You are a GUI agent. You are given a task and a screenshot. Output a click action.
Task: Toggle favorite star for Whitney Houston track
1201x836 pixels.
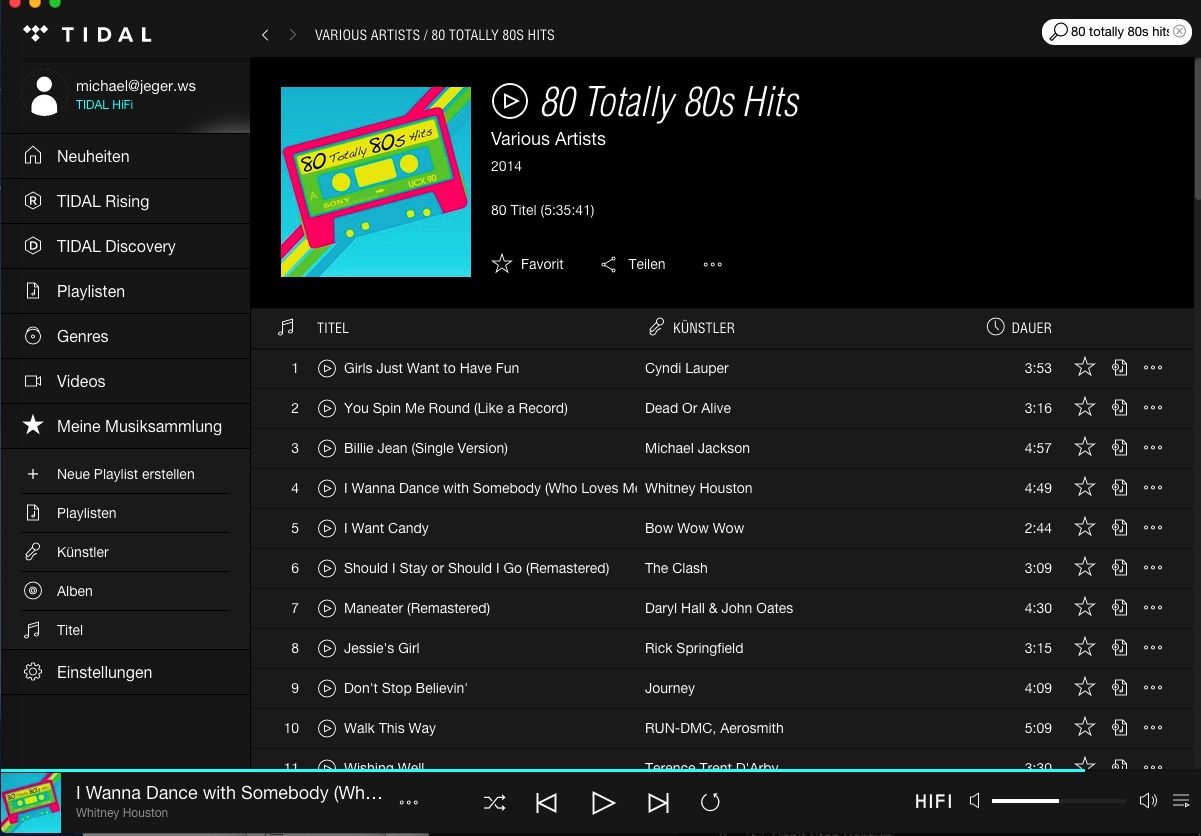tap(1085, 487)
